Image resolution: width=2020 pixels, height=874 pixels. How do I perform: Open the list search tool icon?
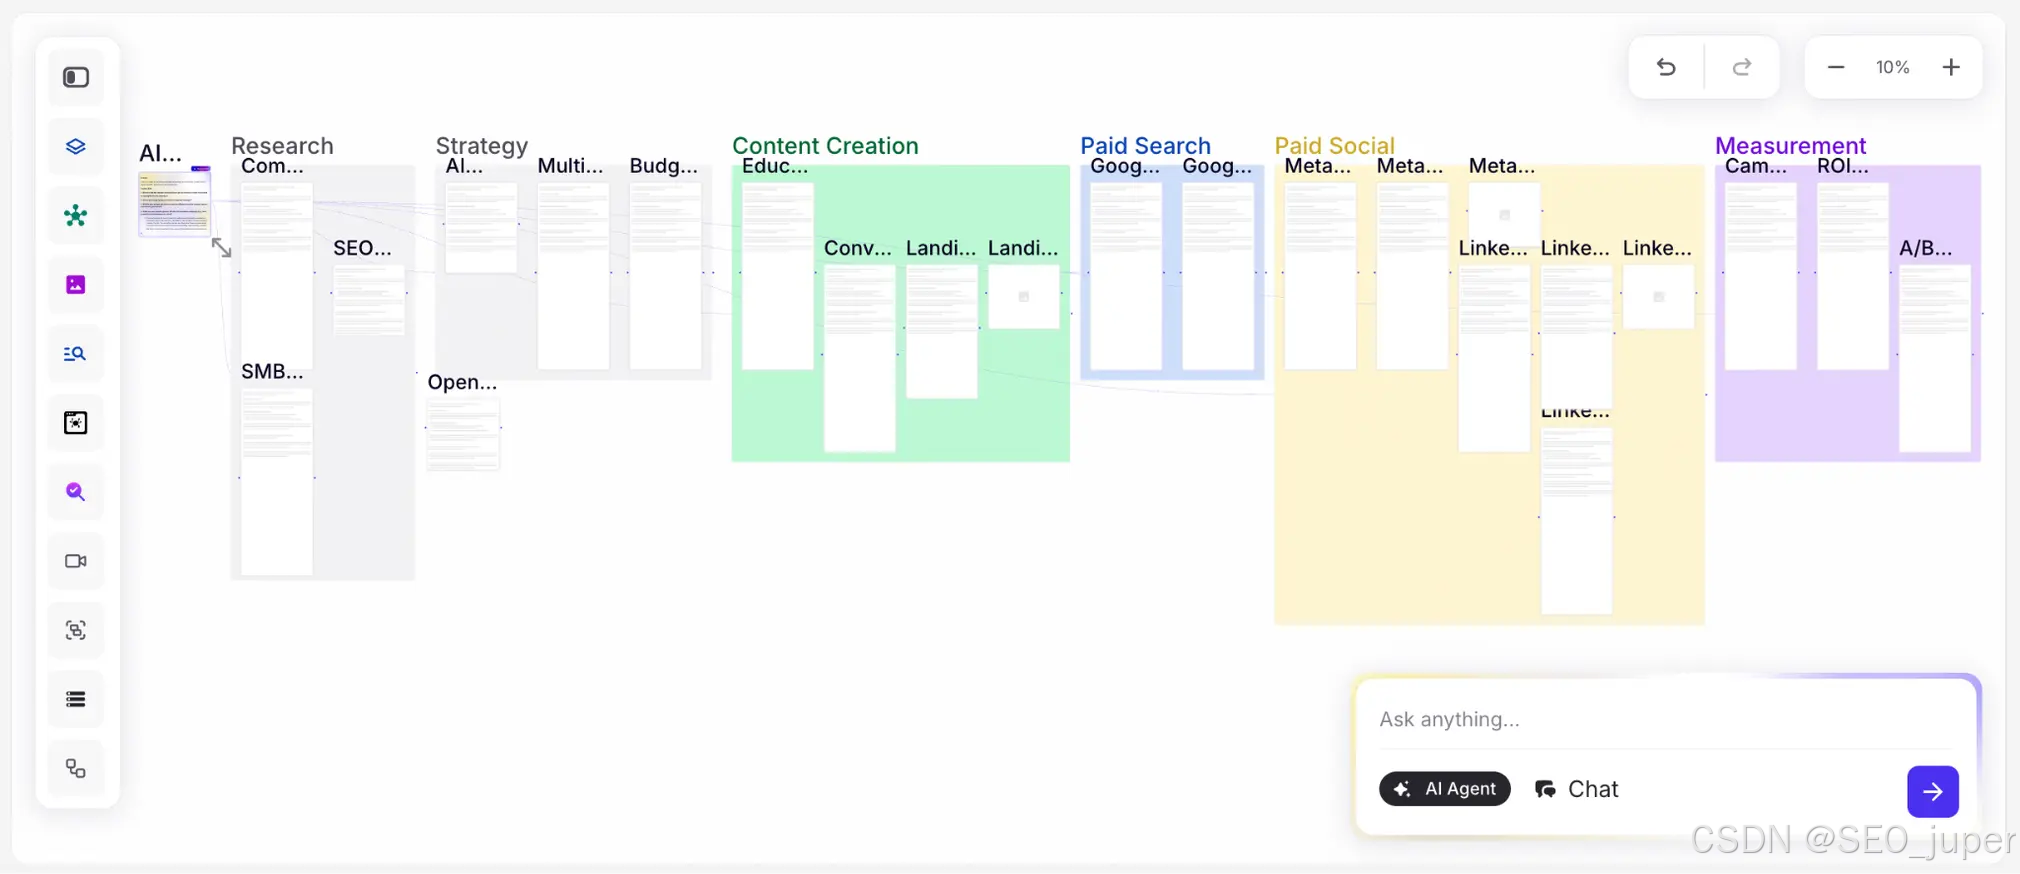(76, 354)
